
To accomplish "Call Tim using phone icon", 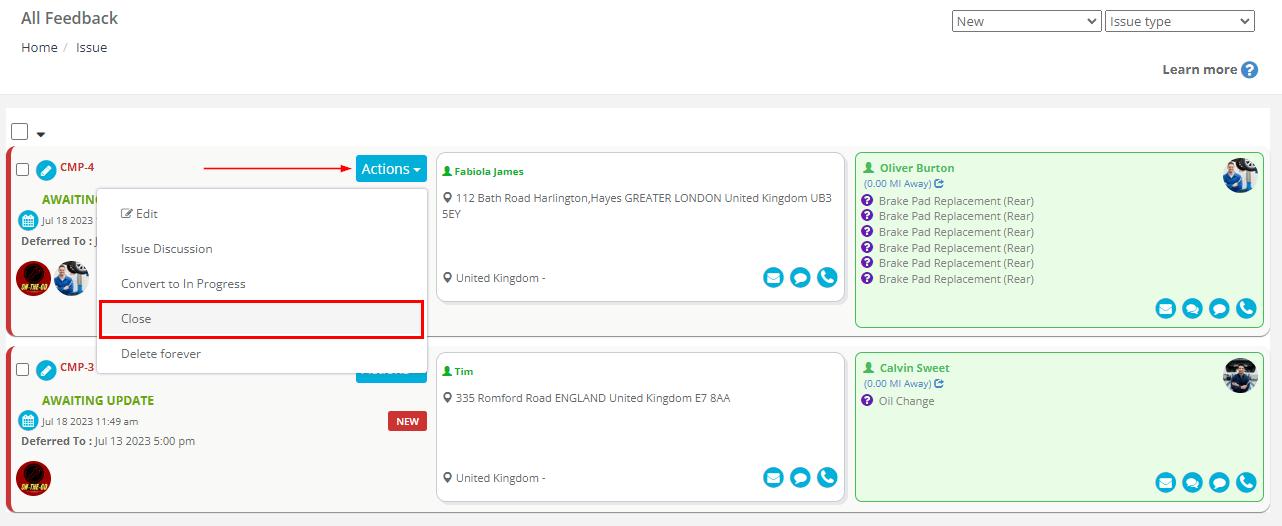I will [827, 478].
